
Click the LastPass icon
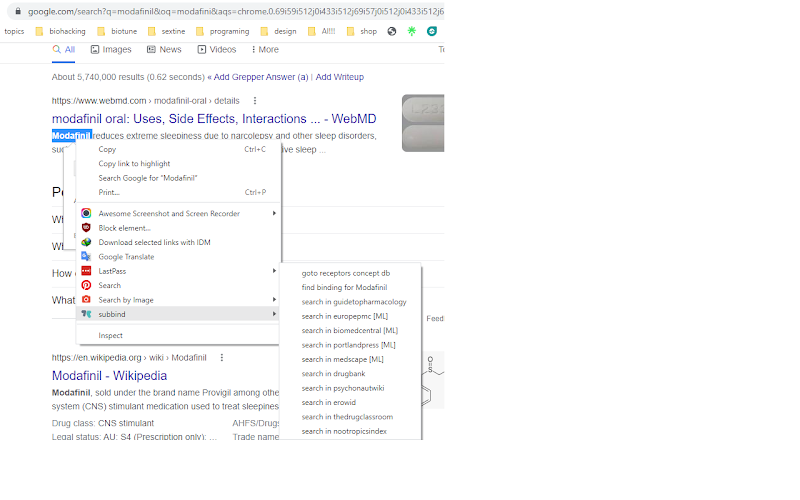(86, 271)
